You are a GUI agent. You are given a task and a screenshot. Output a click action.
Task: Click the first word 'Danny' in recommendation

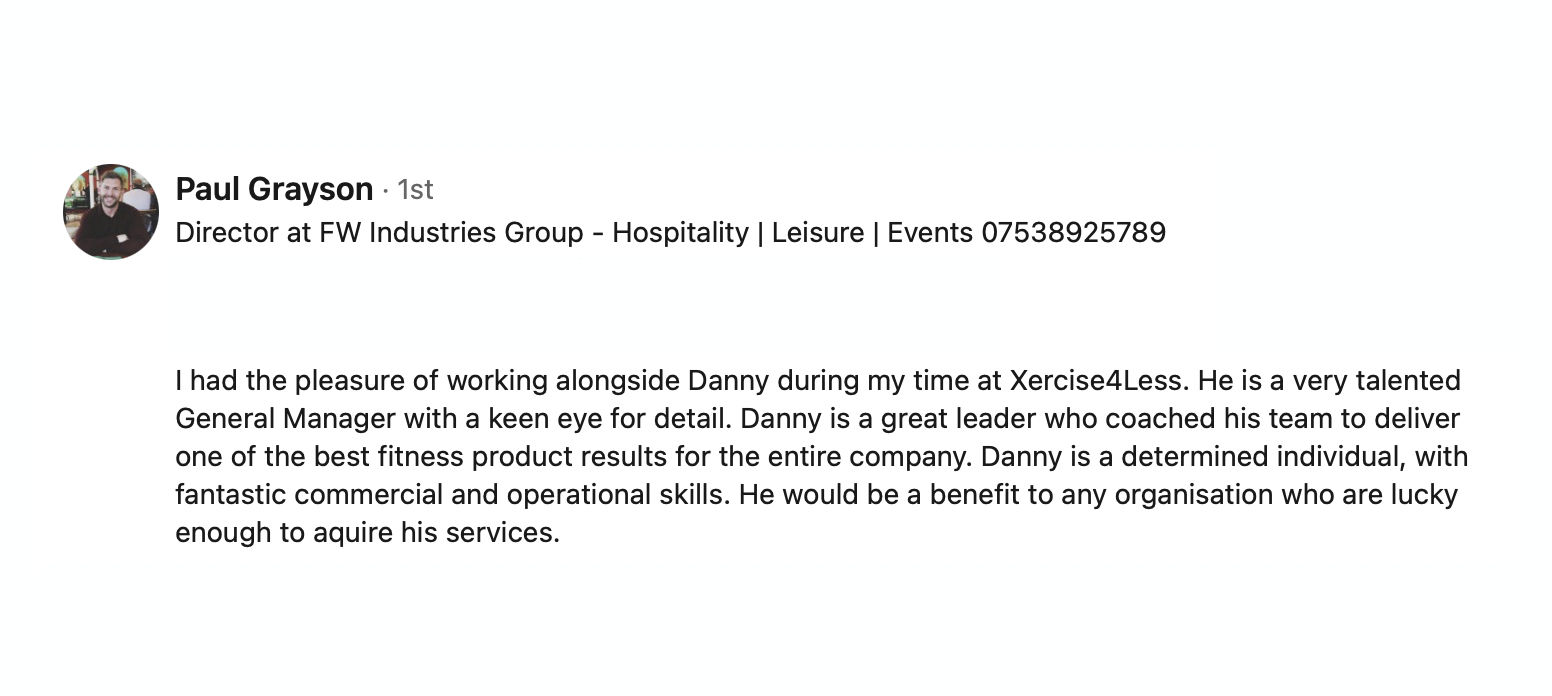(728, 381)
